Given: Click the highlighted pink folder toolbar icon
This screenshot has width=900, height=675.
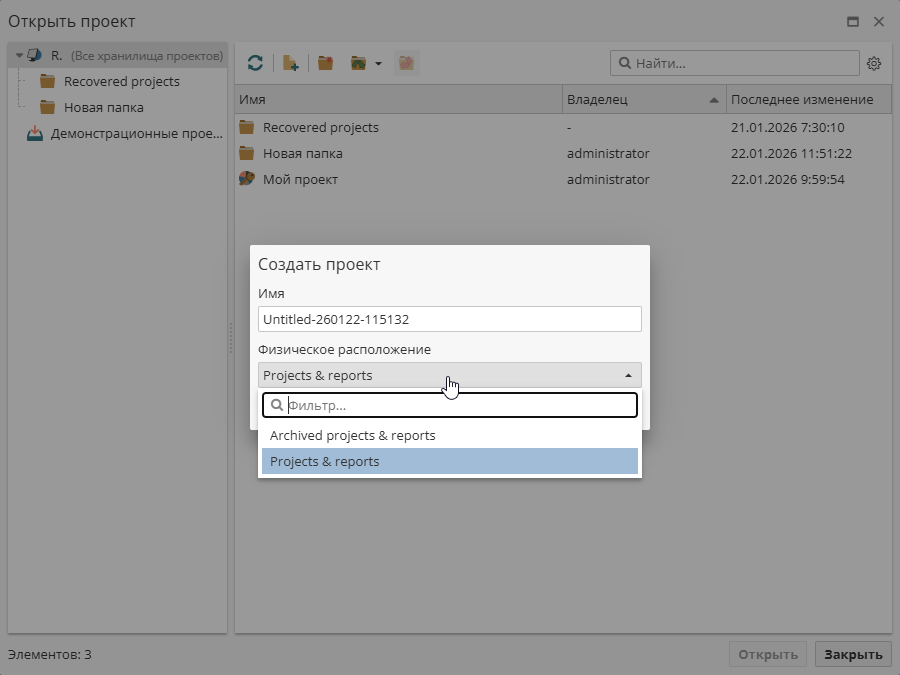Looking at the screenshot, I should pos(406,63).
